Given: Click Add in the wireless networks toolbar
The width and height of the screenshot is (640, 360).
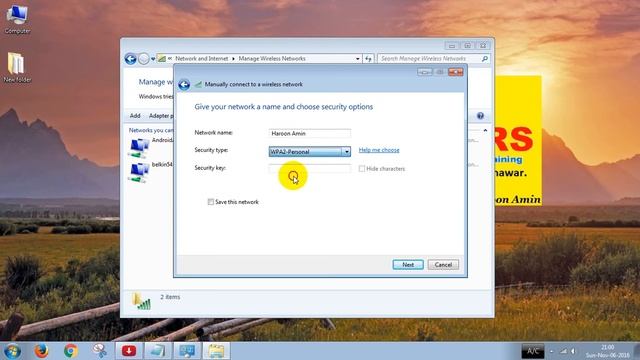Looking at the screenshot, I should tap(135, 116).
